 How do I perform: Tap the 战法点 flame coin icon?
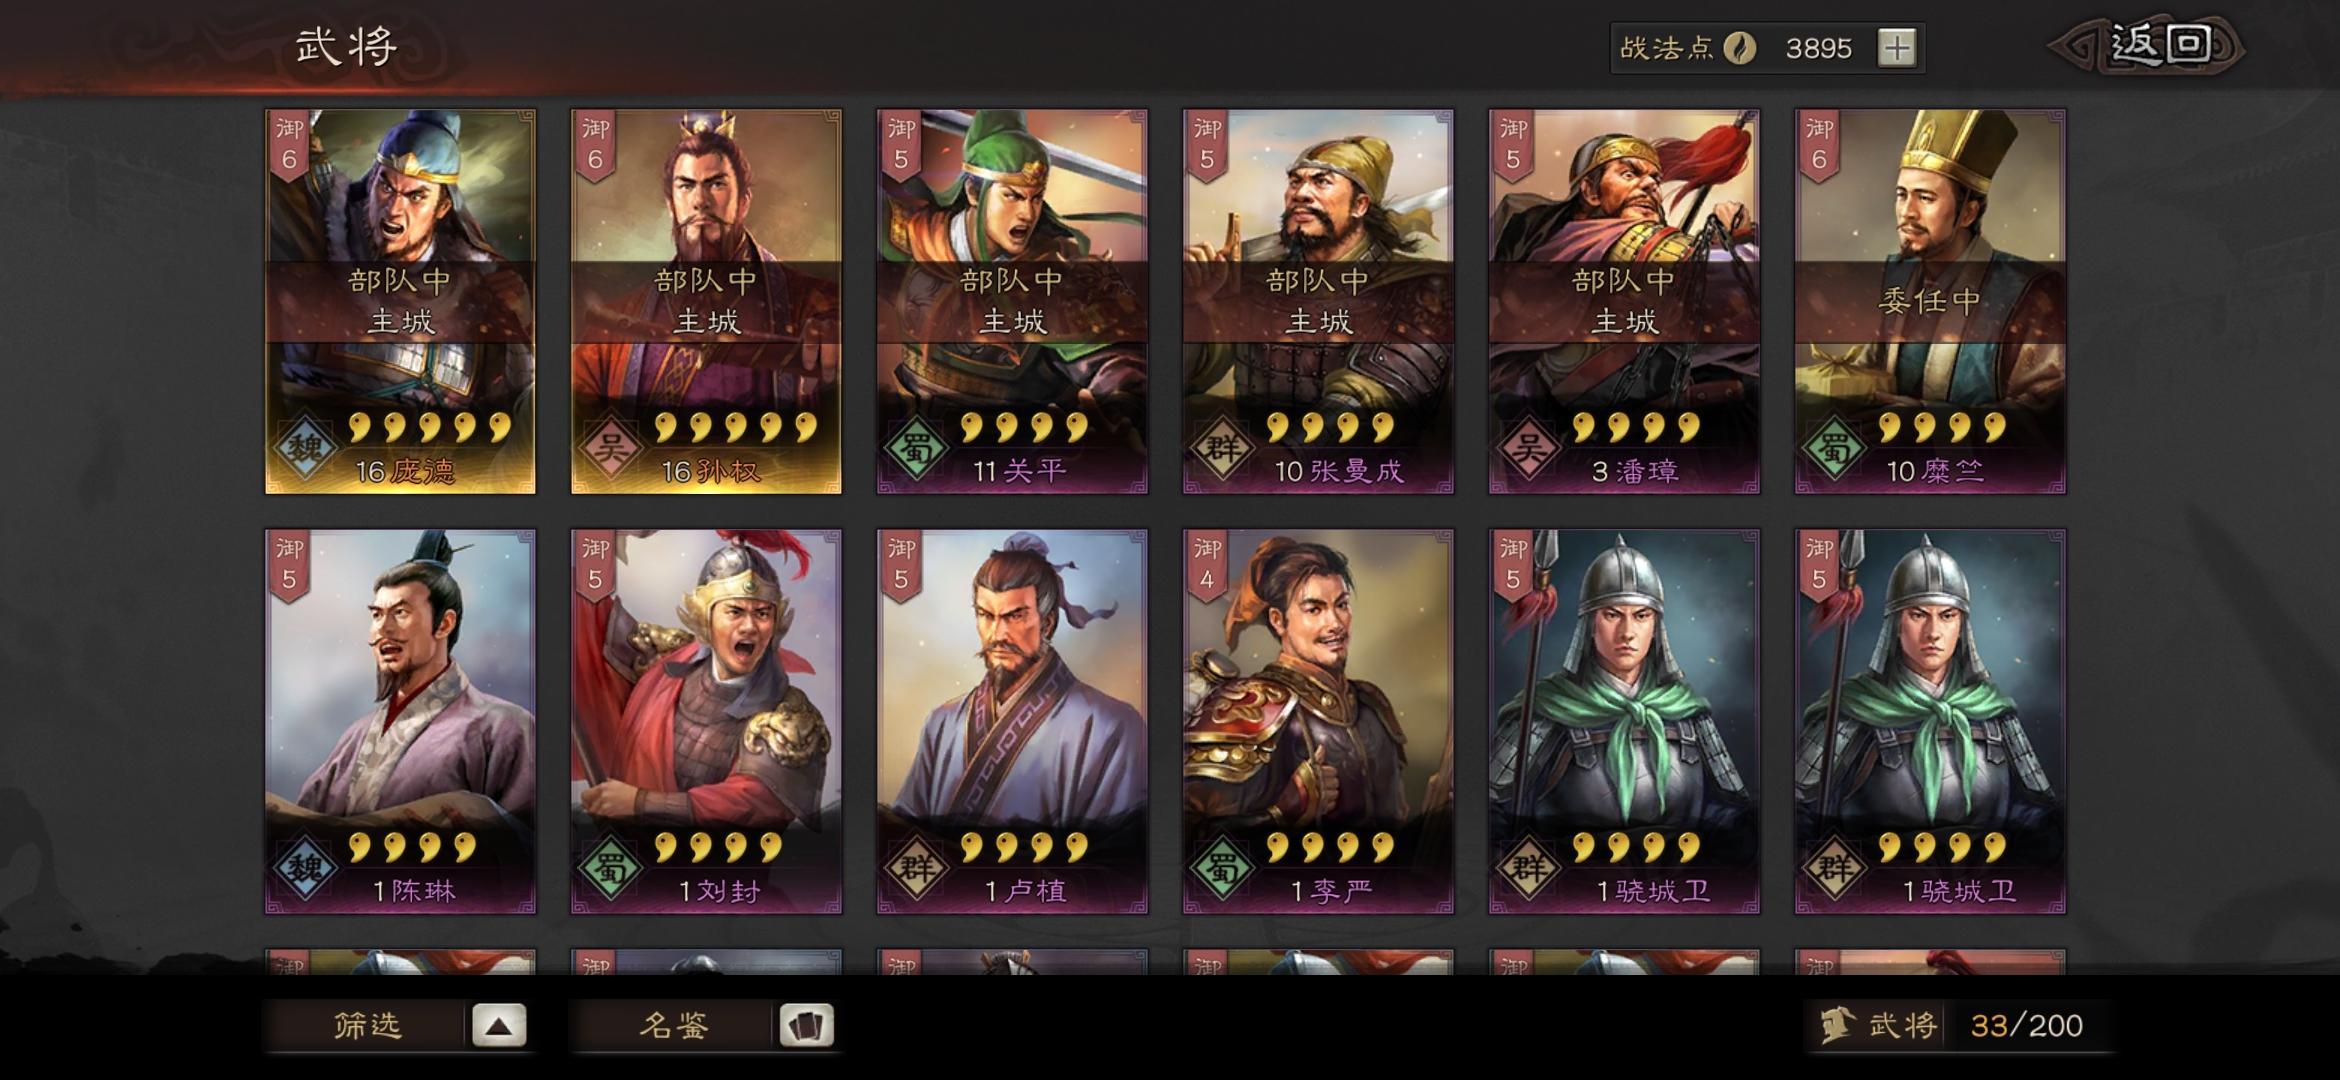tap(1739, 48)
